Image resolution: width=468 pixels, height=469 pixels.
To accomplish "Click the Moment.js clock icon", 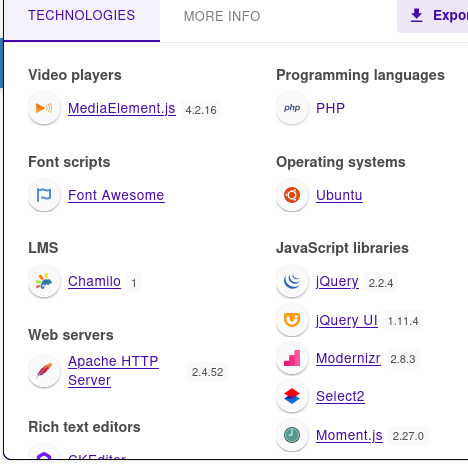I will click(292, 435).
